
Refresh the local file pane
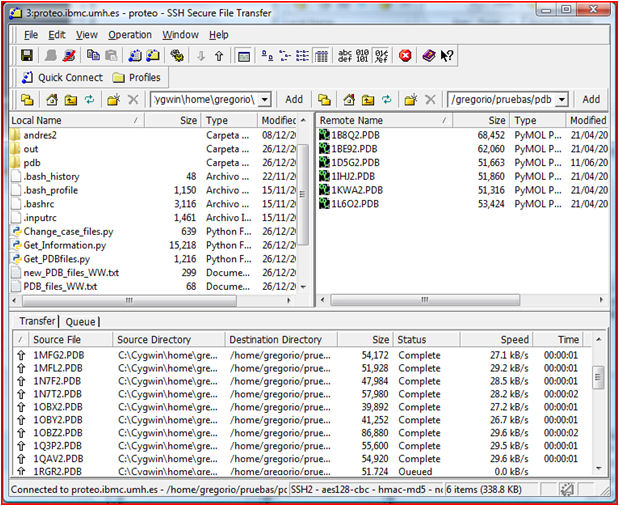point(90,99)
